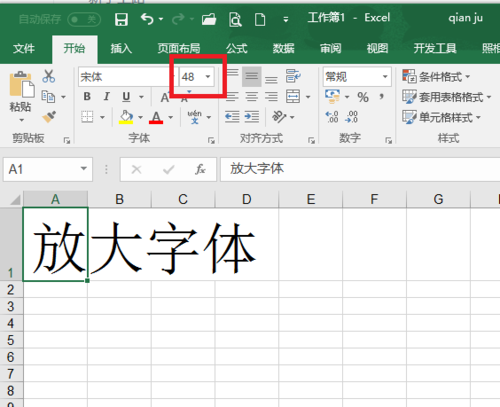The height and width of the screenshot is (407, 500).
Task: Toggle the AutoSave switch
Action: click(x=84, y=19)
